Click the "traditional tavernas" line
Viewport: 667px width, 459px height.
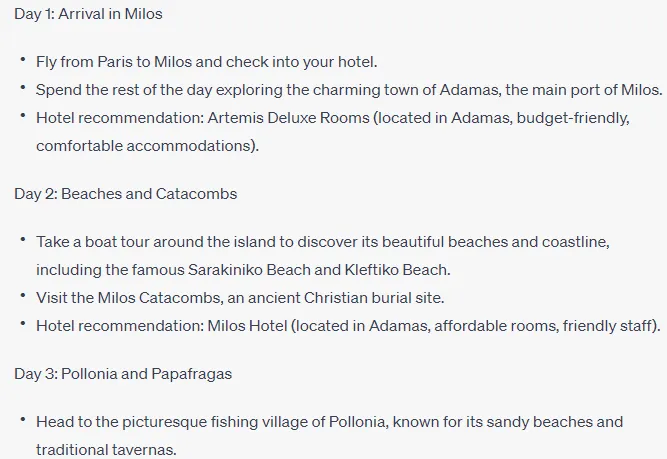point(106,450)
